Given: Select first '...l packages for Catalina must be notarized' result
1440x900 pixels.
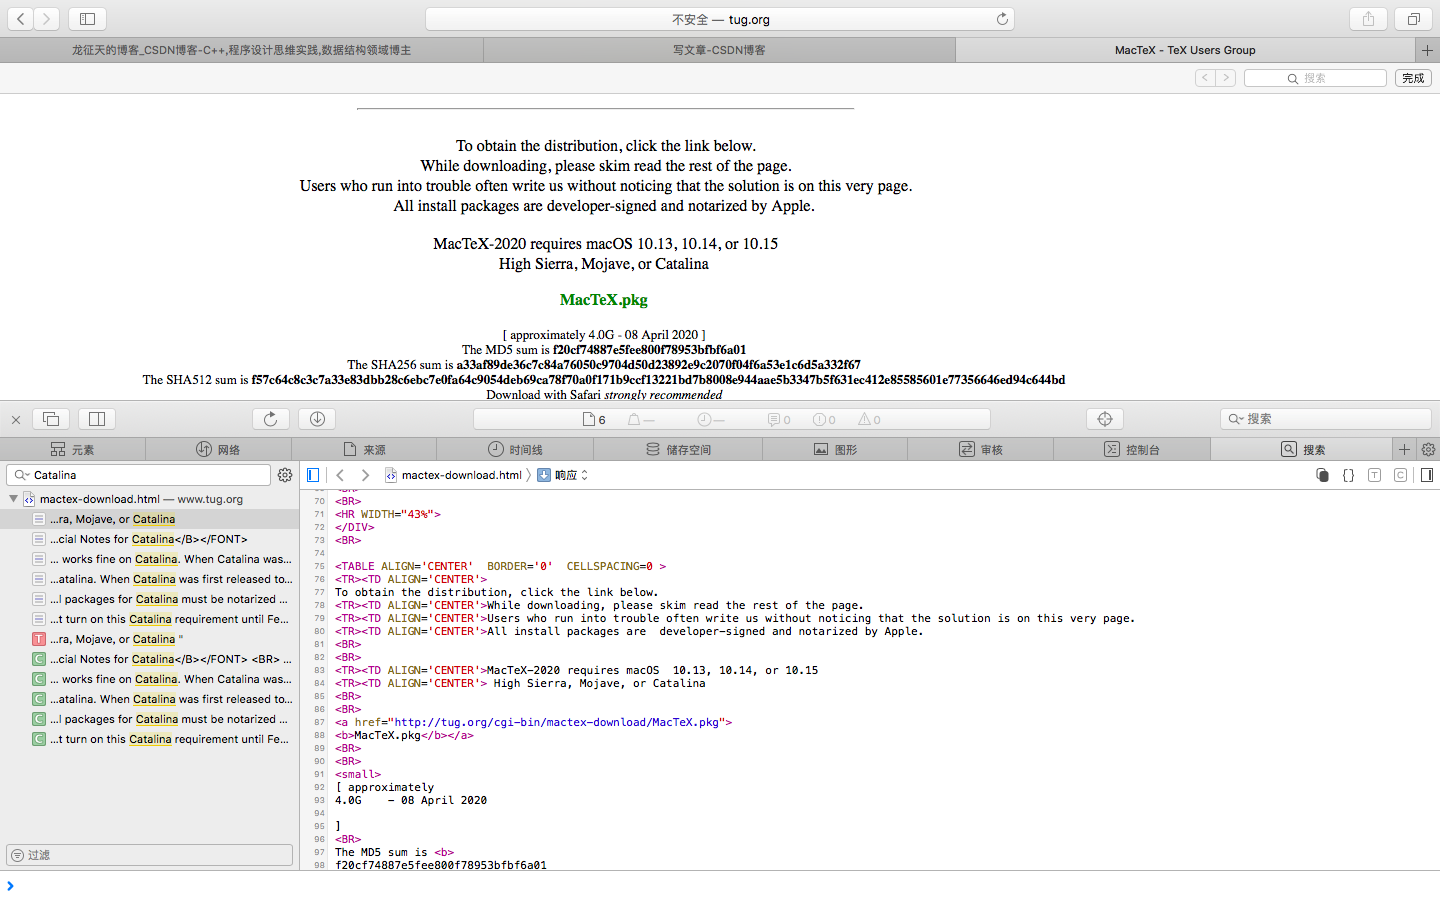Looking at the screenshot, I should [x=150, y=599].
